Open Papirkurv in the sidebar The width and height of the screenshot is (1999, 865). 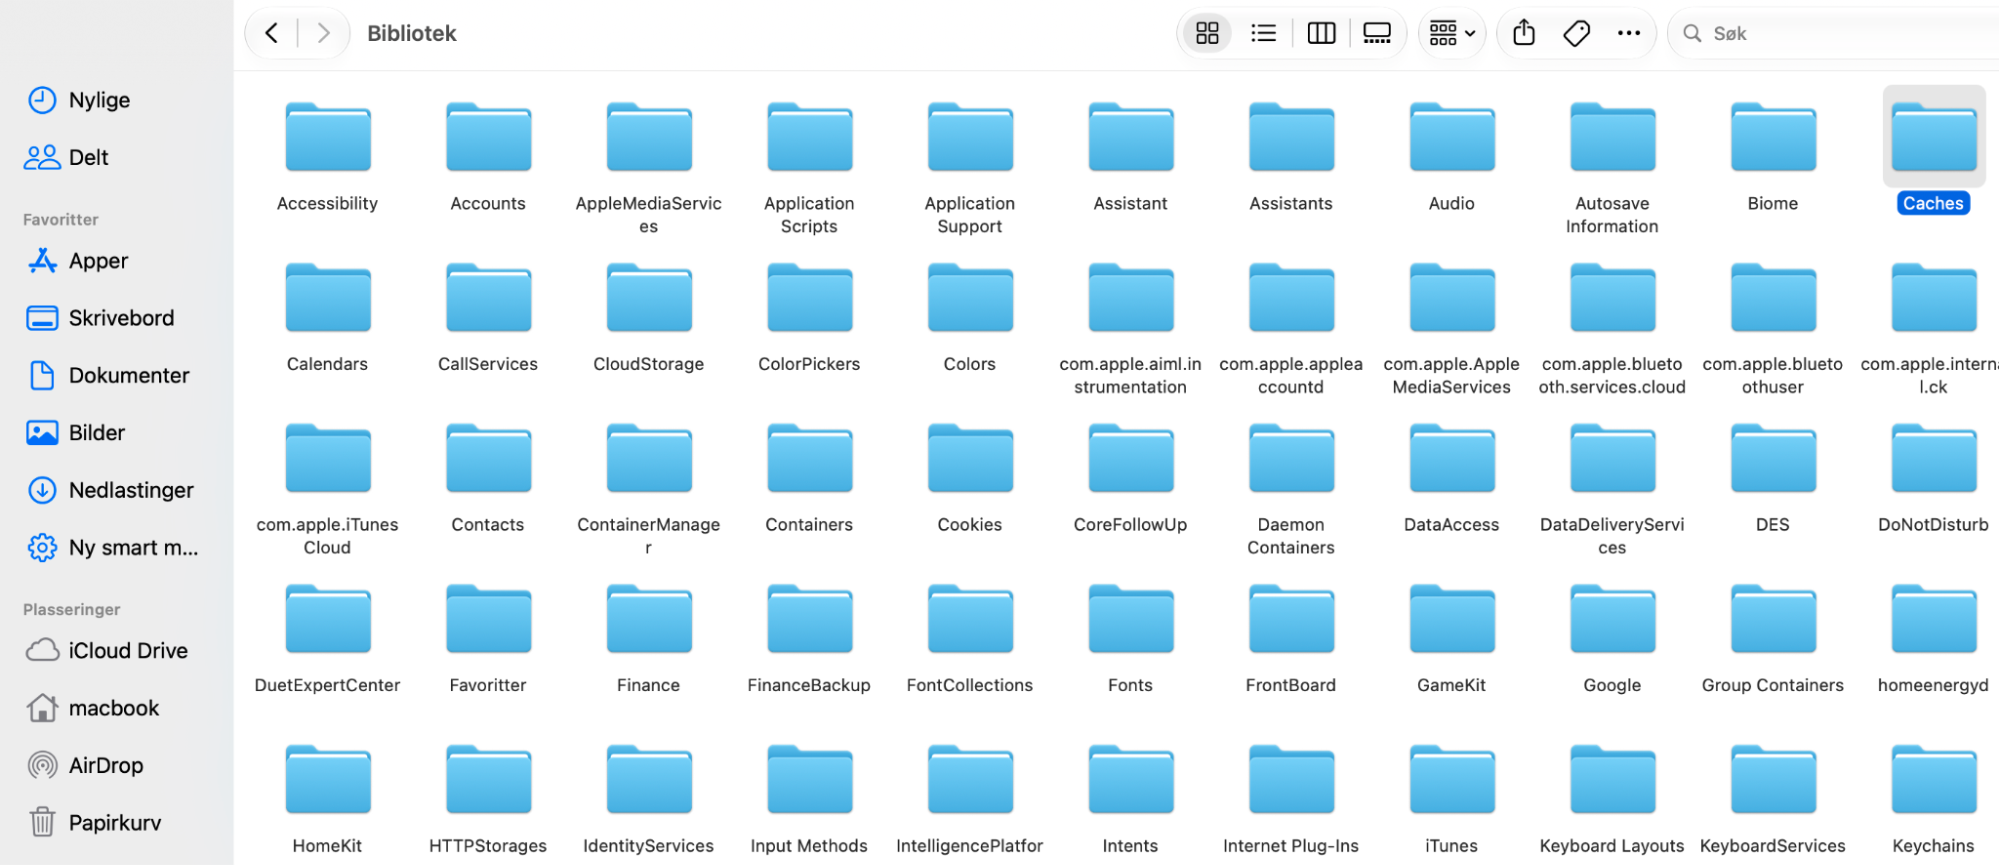coord(117,823)
